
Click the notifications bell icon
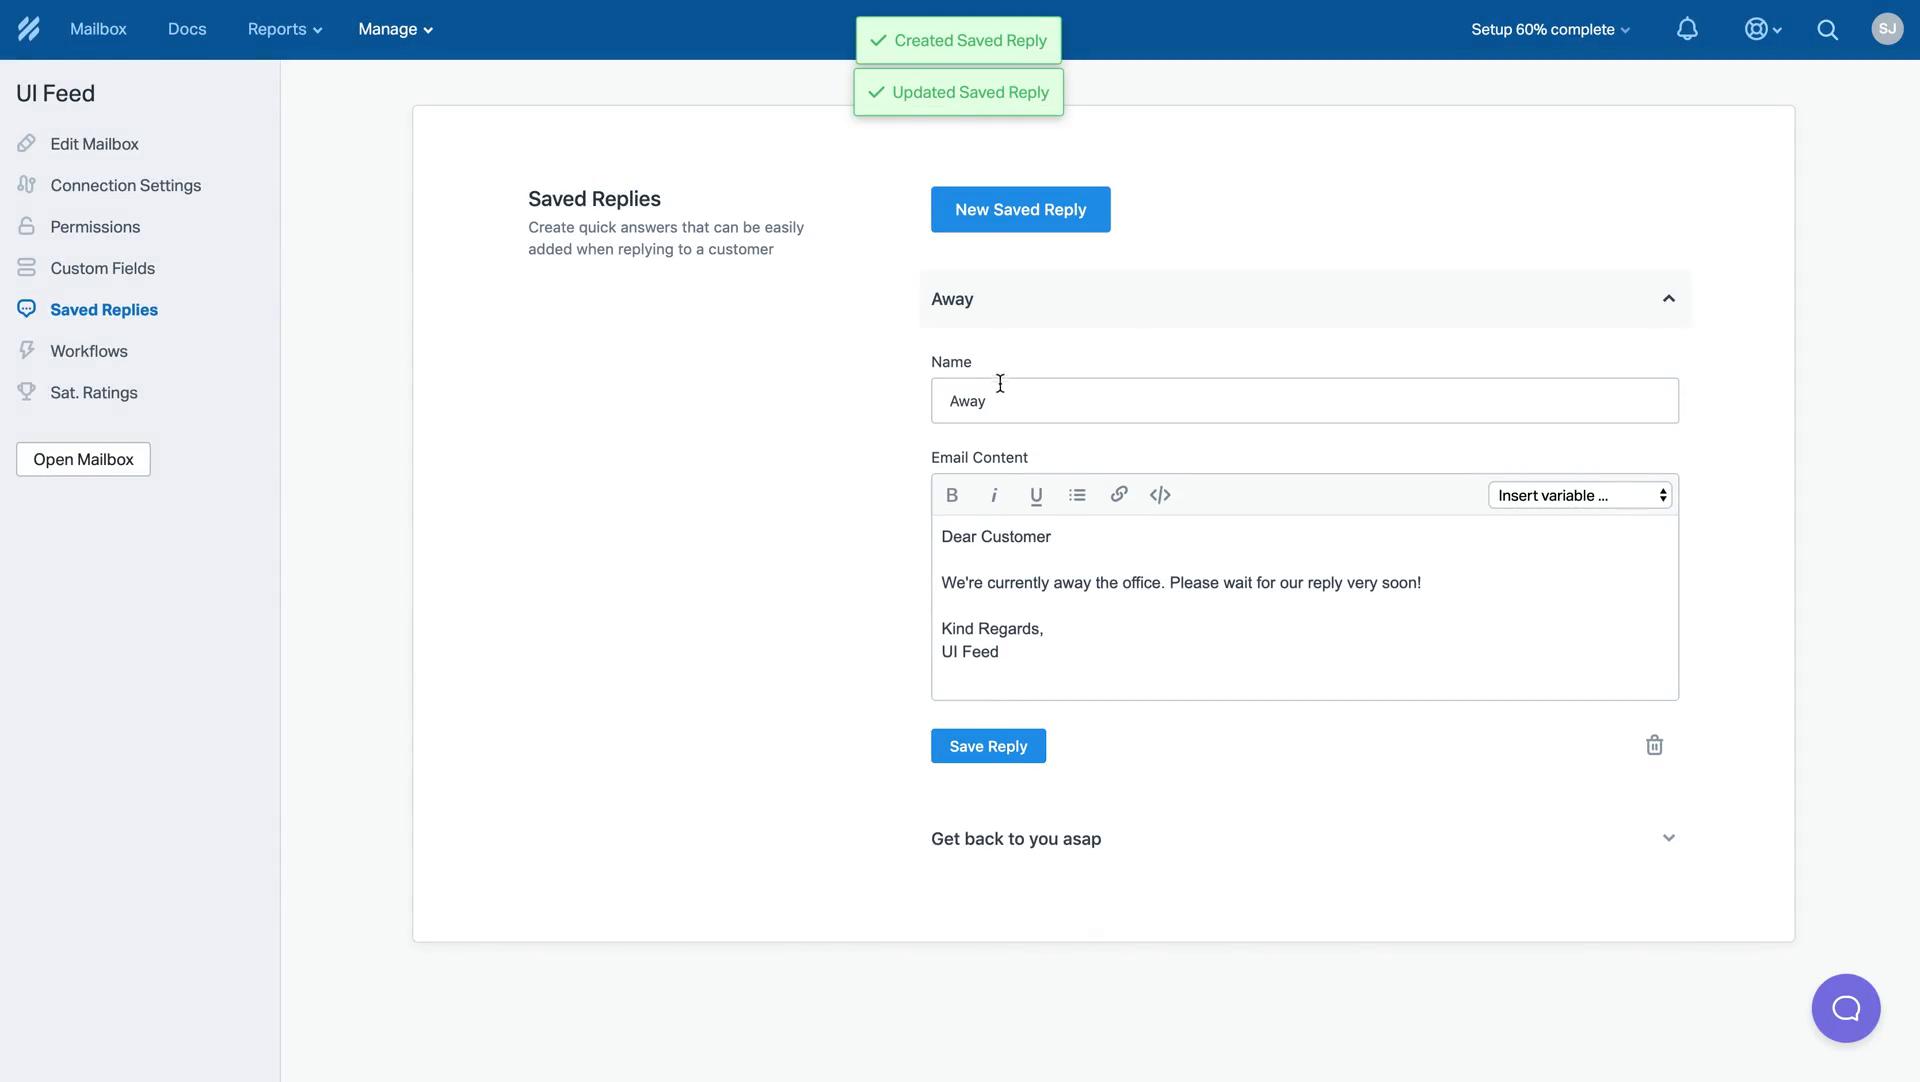[1687, 29]
